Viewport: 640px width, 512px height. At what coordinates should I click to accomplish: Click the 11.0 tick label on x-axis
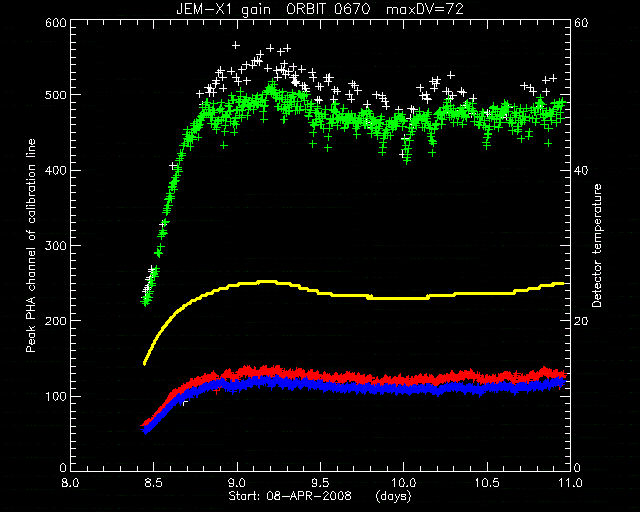[570, 483]
